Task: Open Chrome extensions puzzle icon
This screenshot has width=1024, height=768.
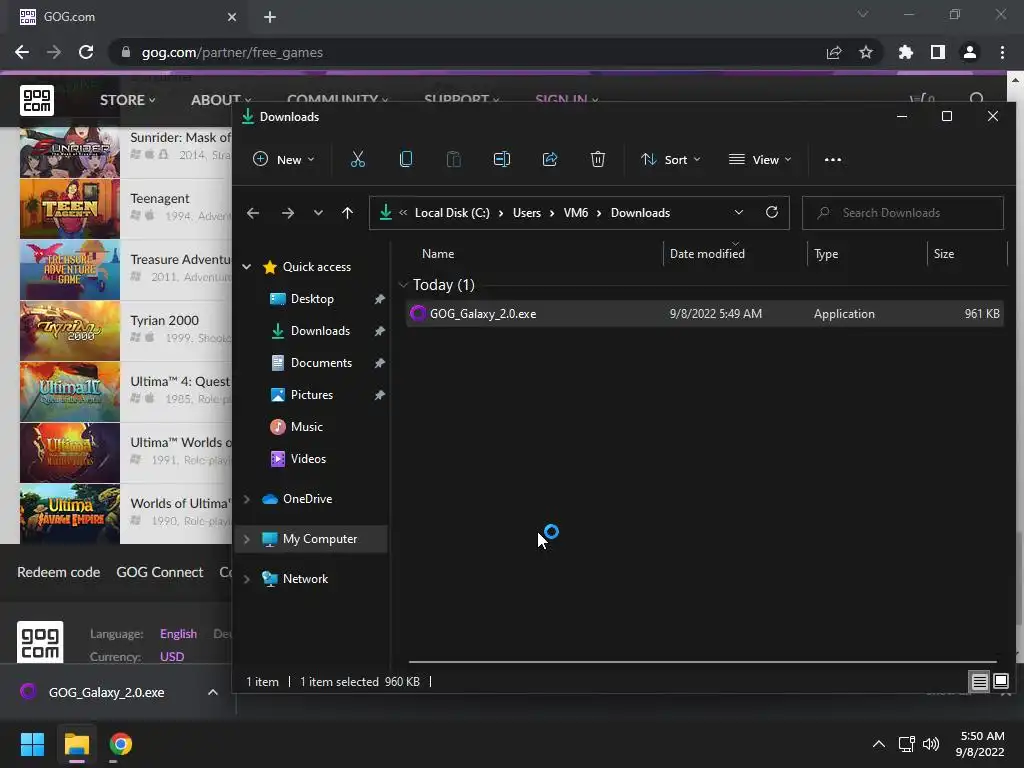Action: click(906, 52)
